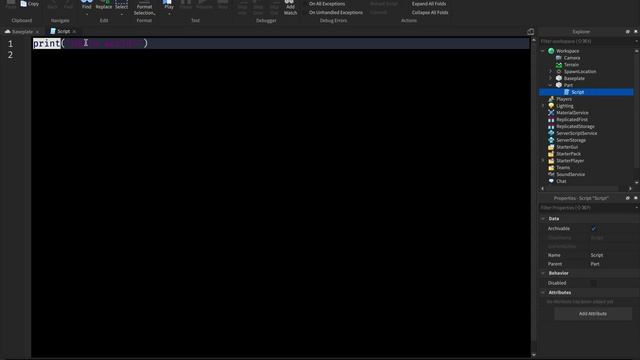Expand the SpawnLocation node

point(551,71)
